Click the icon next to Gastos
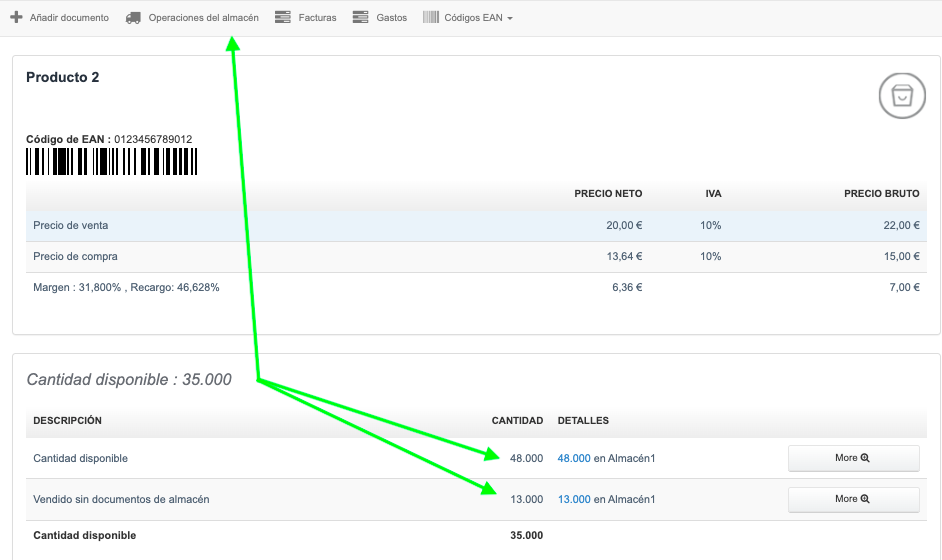This screenshot has height=560, width=942. click(361, 18)
